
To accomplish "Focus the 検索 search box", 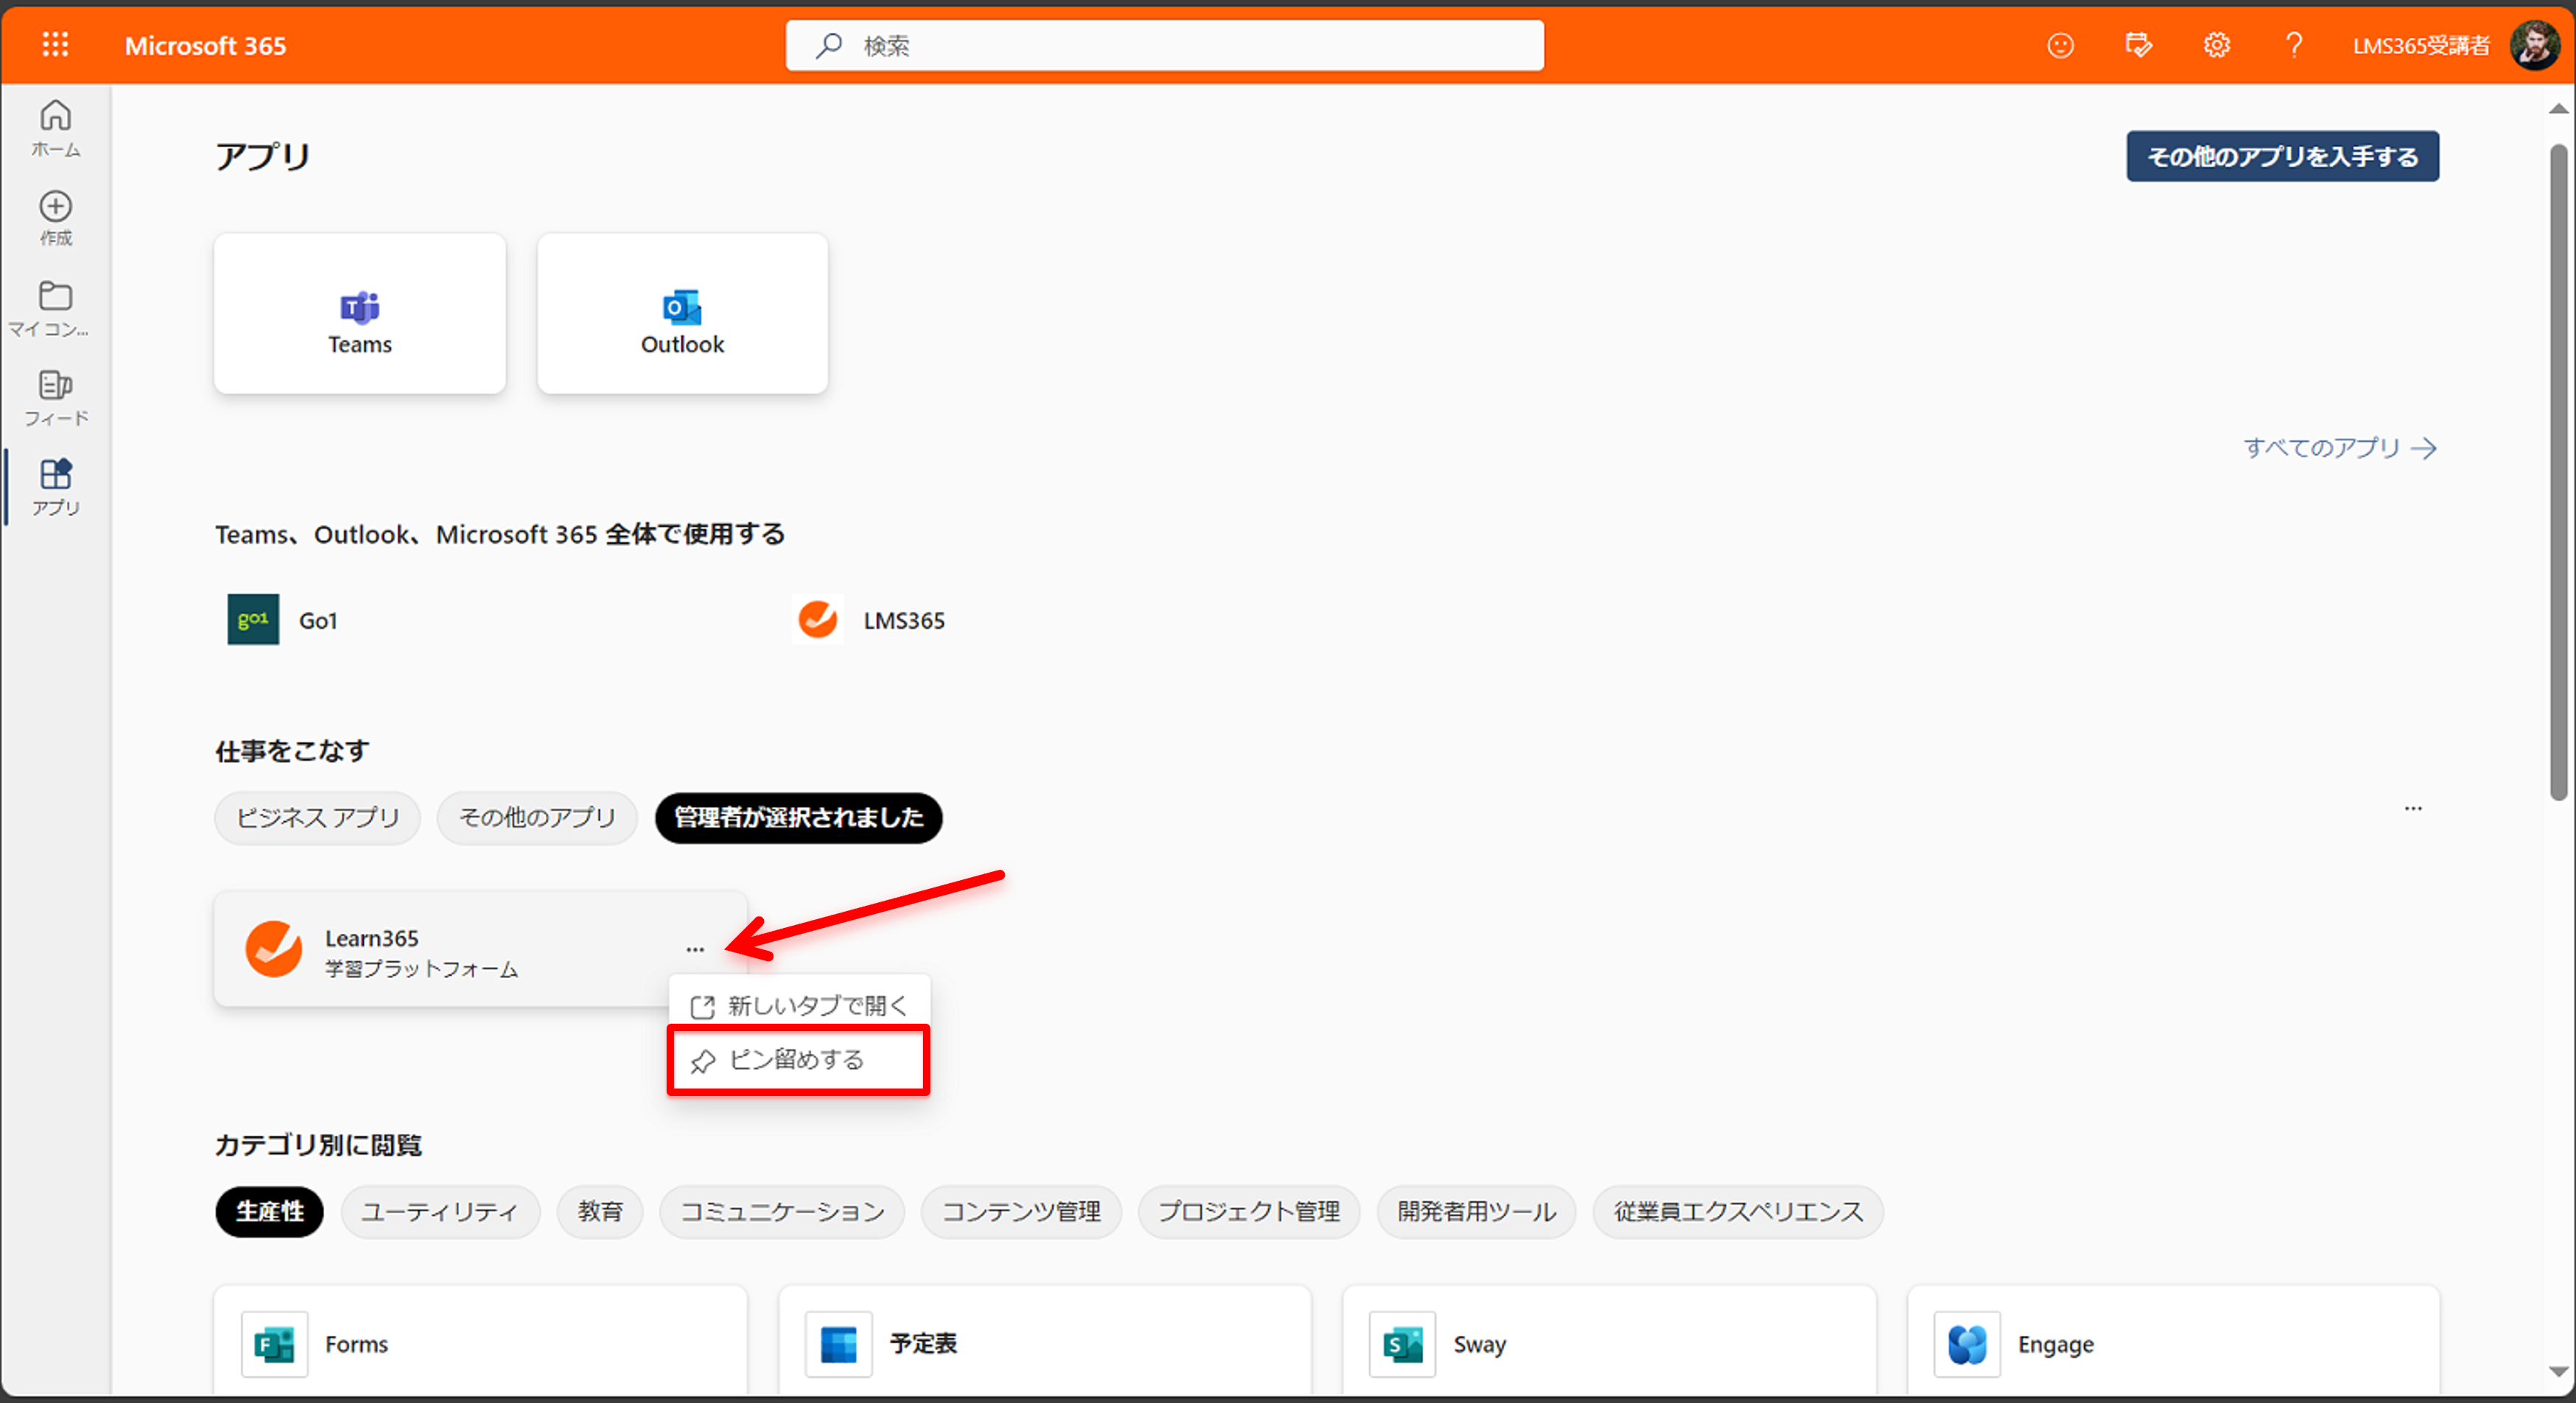I will coord(1164,45).
